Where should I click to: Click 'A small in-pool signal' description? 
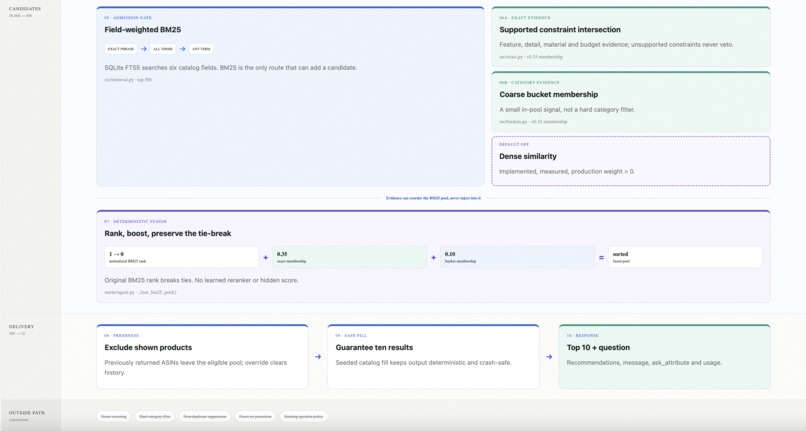567,110
